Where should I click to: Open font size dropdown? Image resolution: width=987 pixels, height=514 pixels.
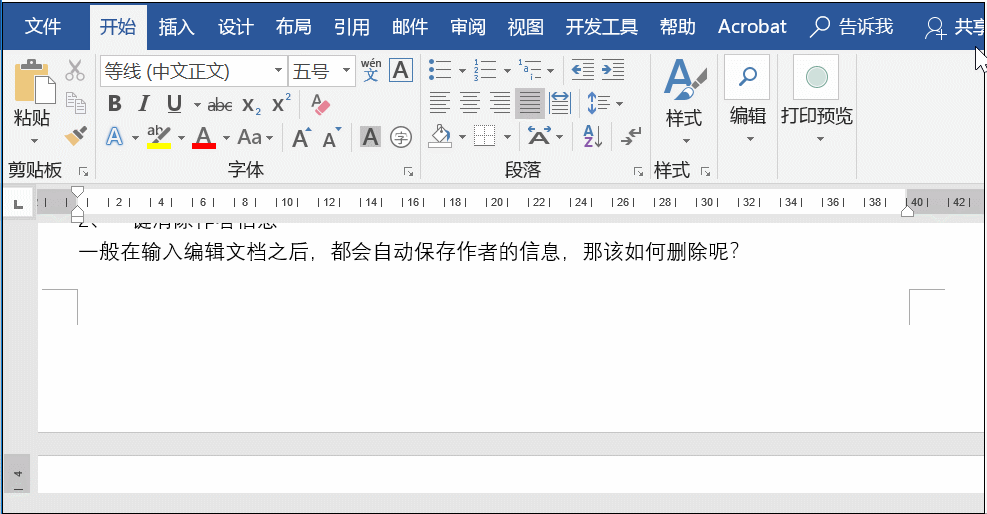point(346,70)
